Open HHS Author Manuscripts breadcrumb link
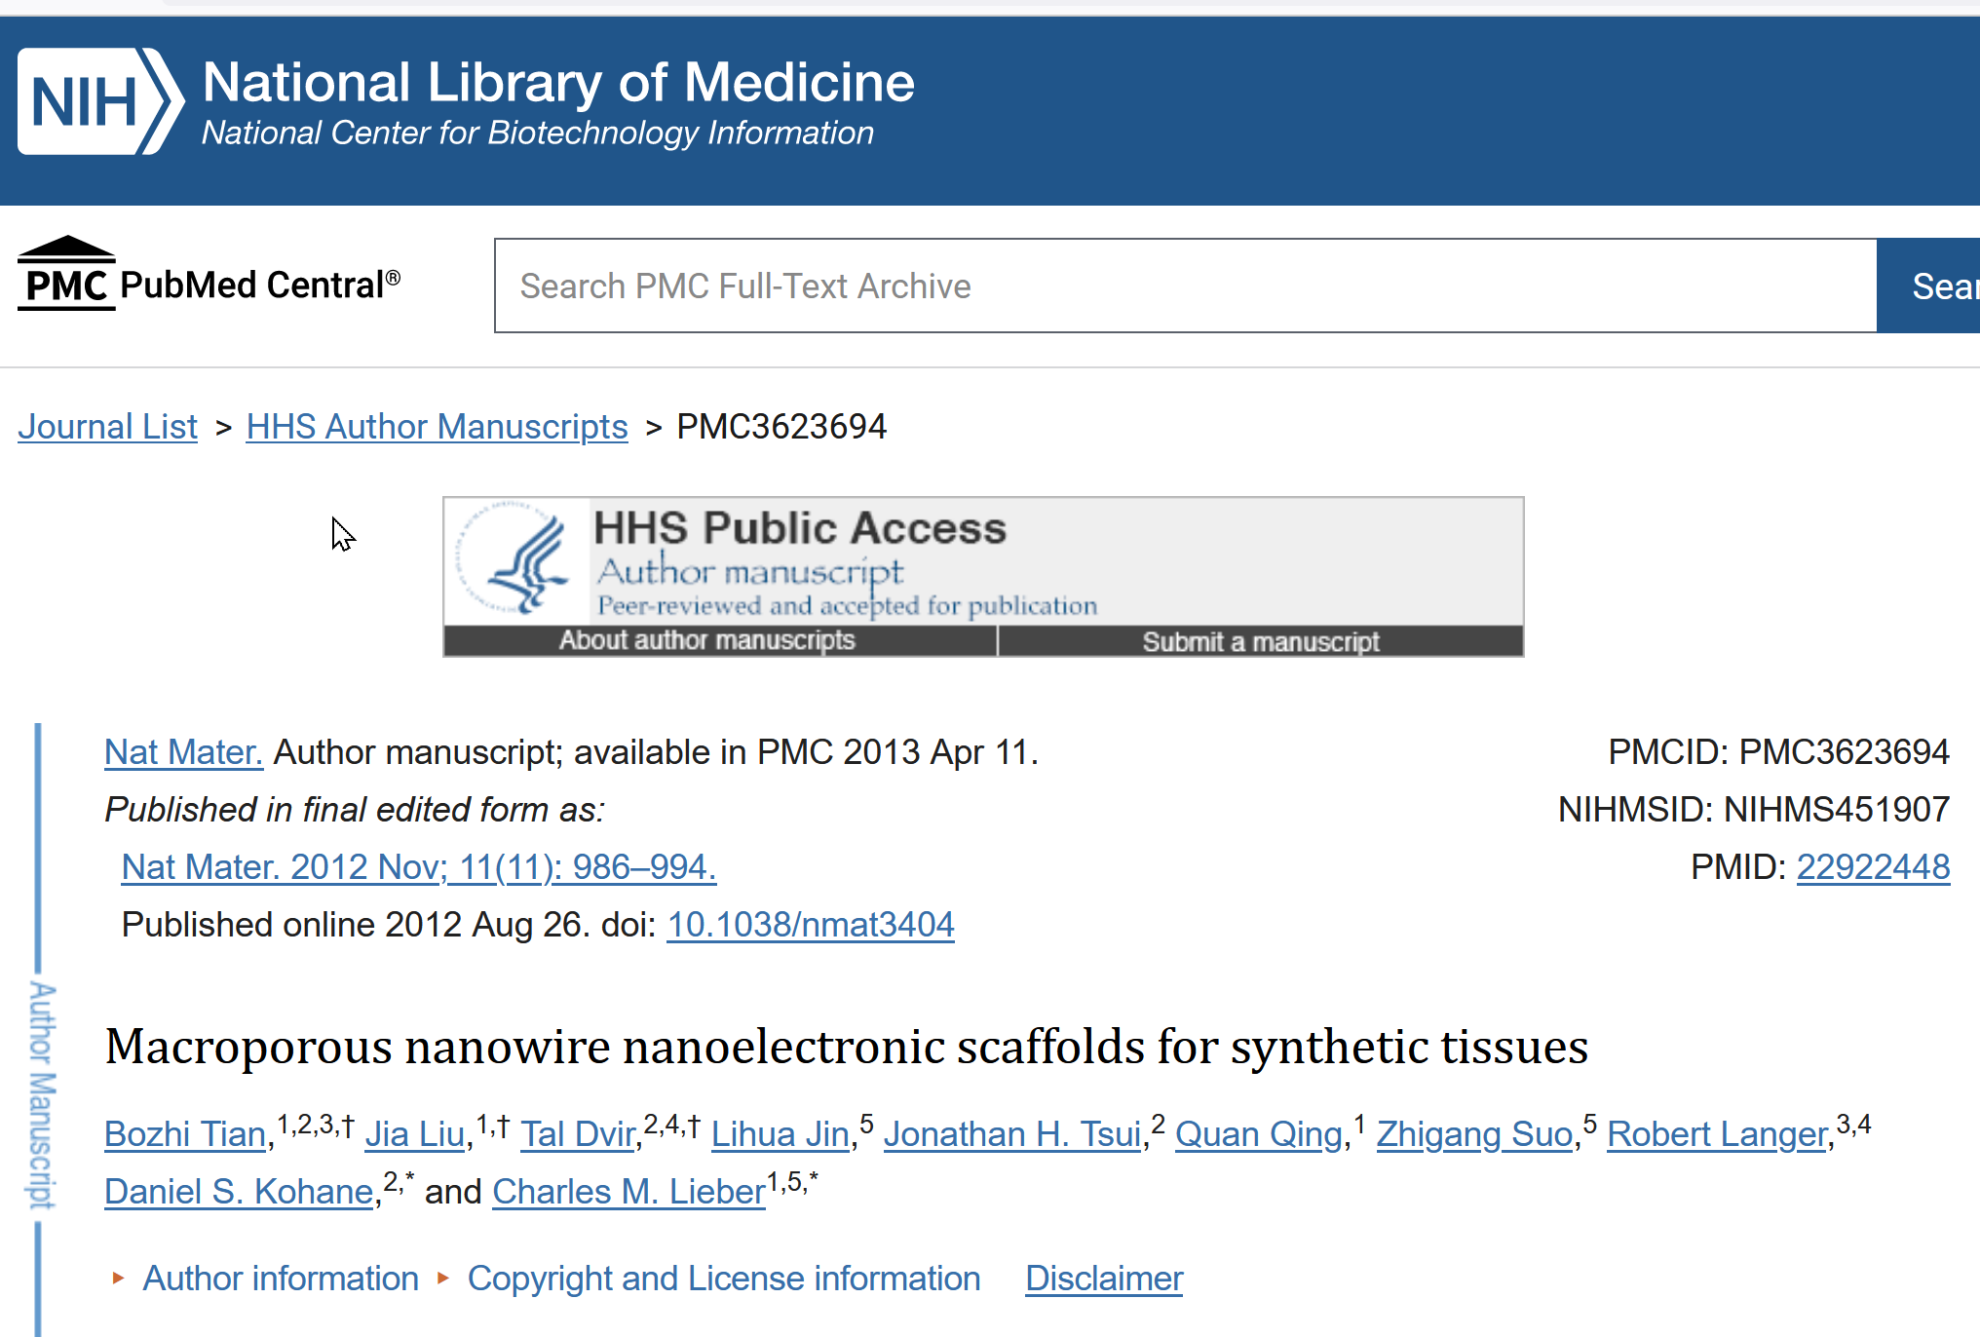The width and height of the screenshot is (1980, 1337). (x=437, y=427)
